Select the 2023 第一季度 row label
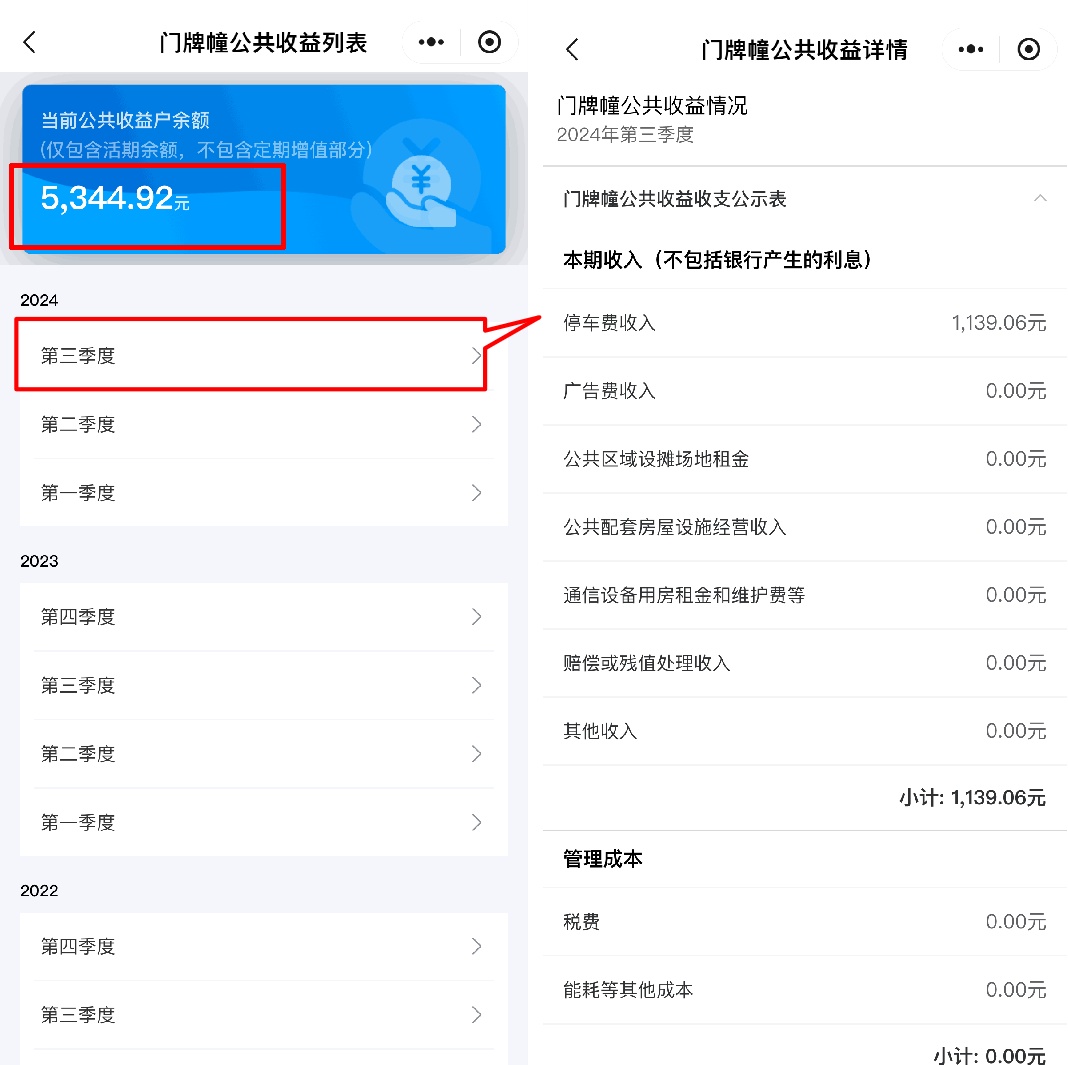The width and height of the screenshot is (1068, 1065). pyautogui.click(x=78, y=823)
